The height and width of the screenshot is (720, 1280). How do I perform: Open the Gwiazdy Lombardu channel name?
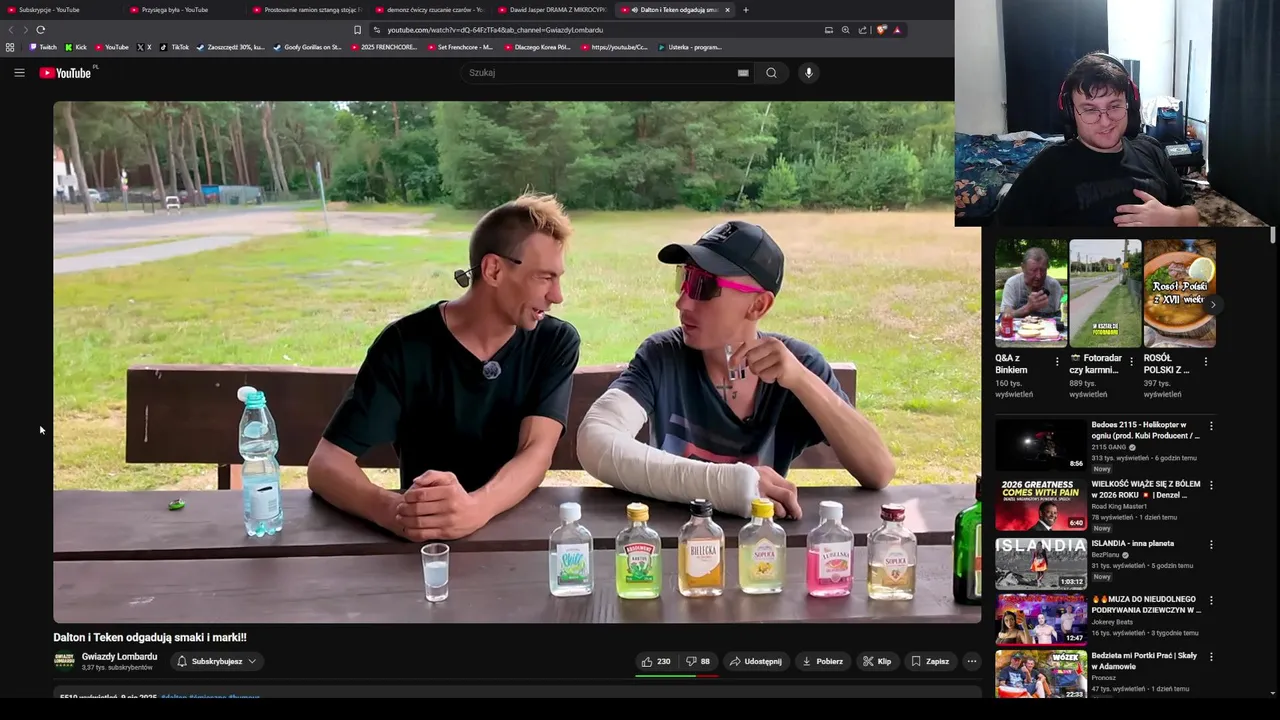(x=119, y=657)
